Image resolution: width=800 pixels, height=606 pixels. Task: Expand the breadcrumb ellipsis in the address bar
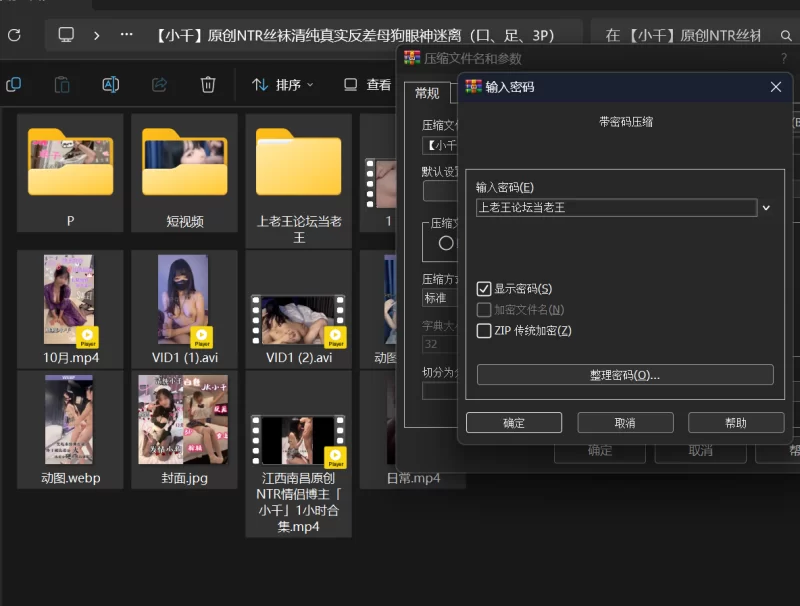point(126,35)
